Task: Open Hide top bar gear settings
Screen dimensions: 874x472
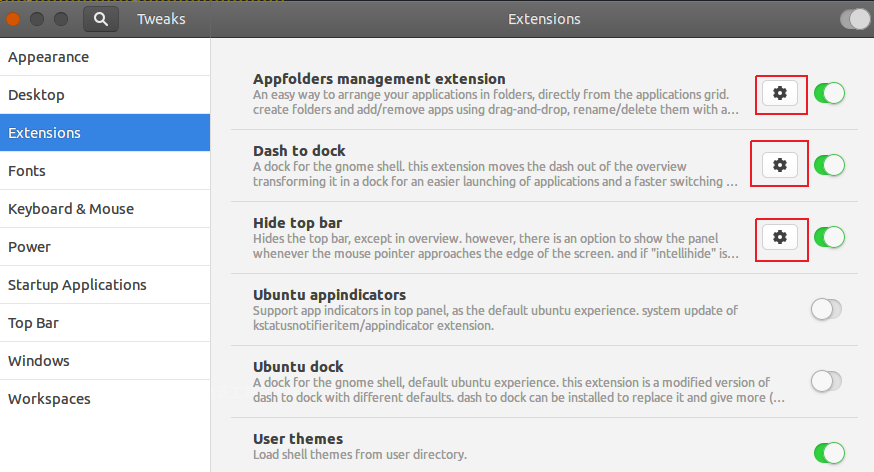Action: [x=780, y=237]
